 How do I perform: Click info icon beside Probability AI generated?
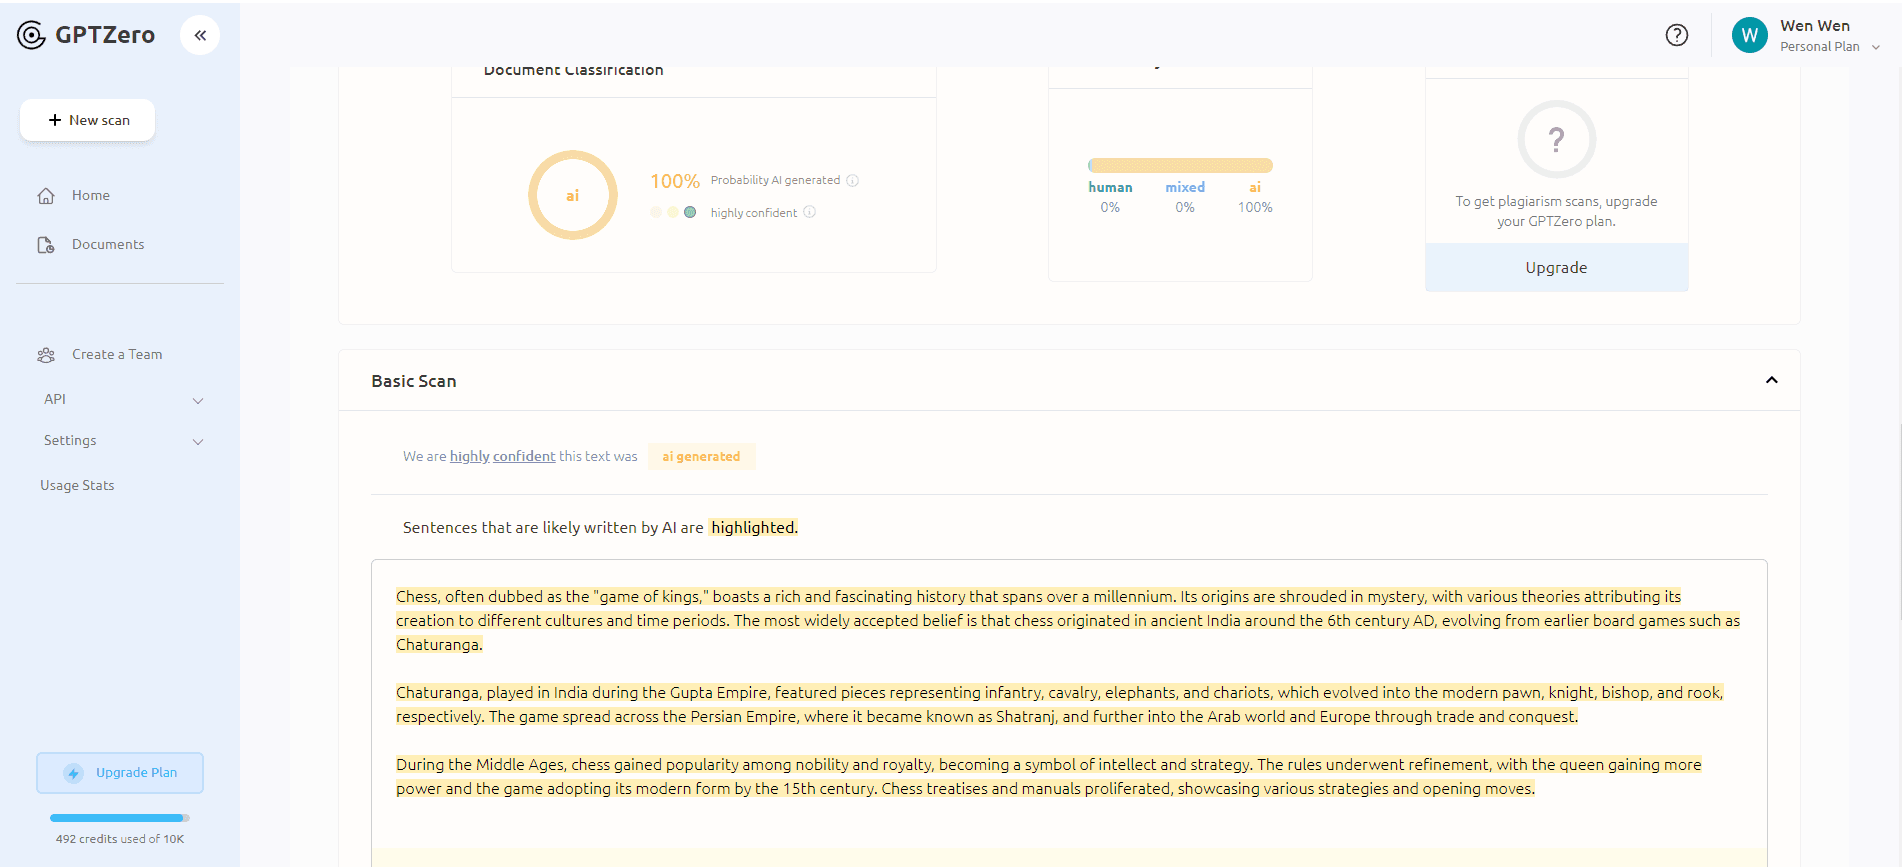point(853,181)
